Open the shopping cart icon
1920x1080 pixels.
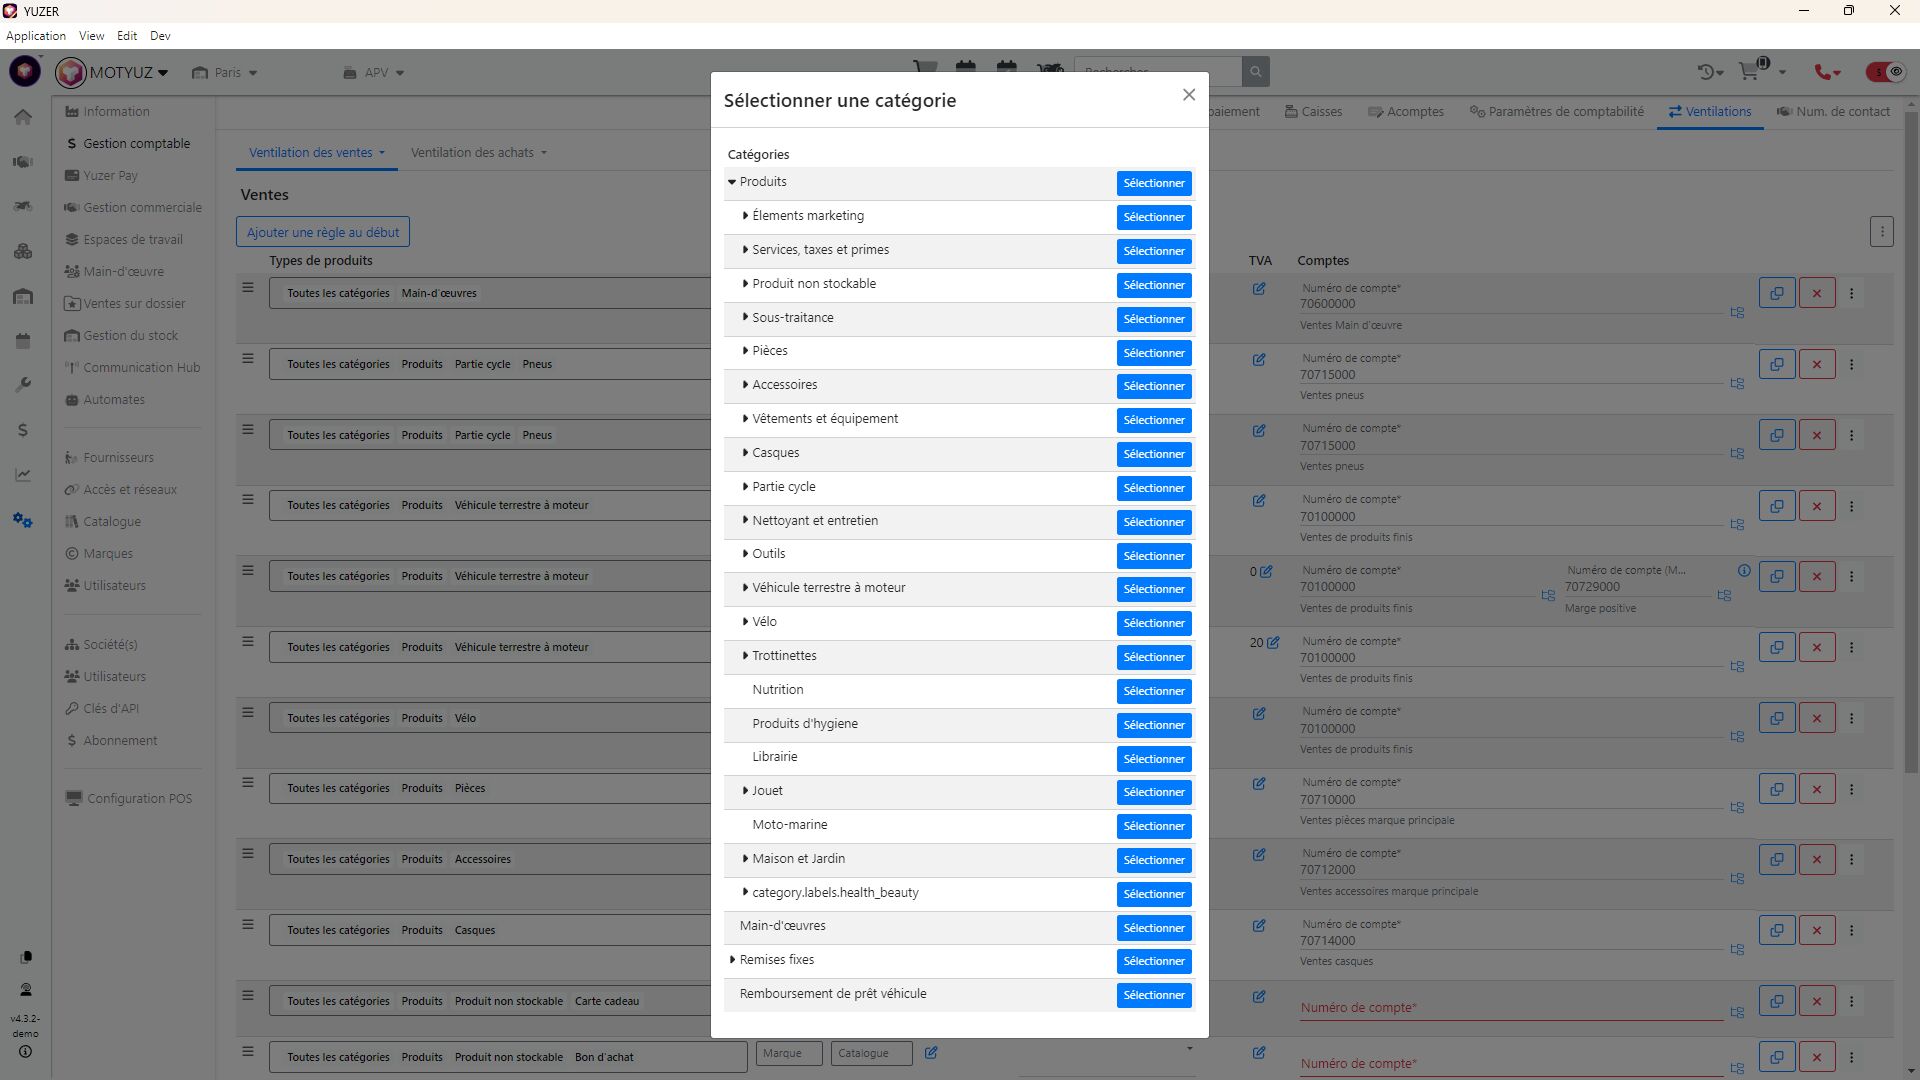click(1748, 71)
